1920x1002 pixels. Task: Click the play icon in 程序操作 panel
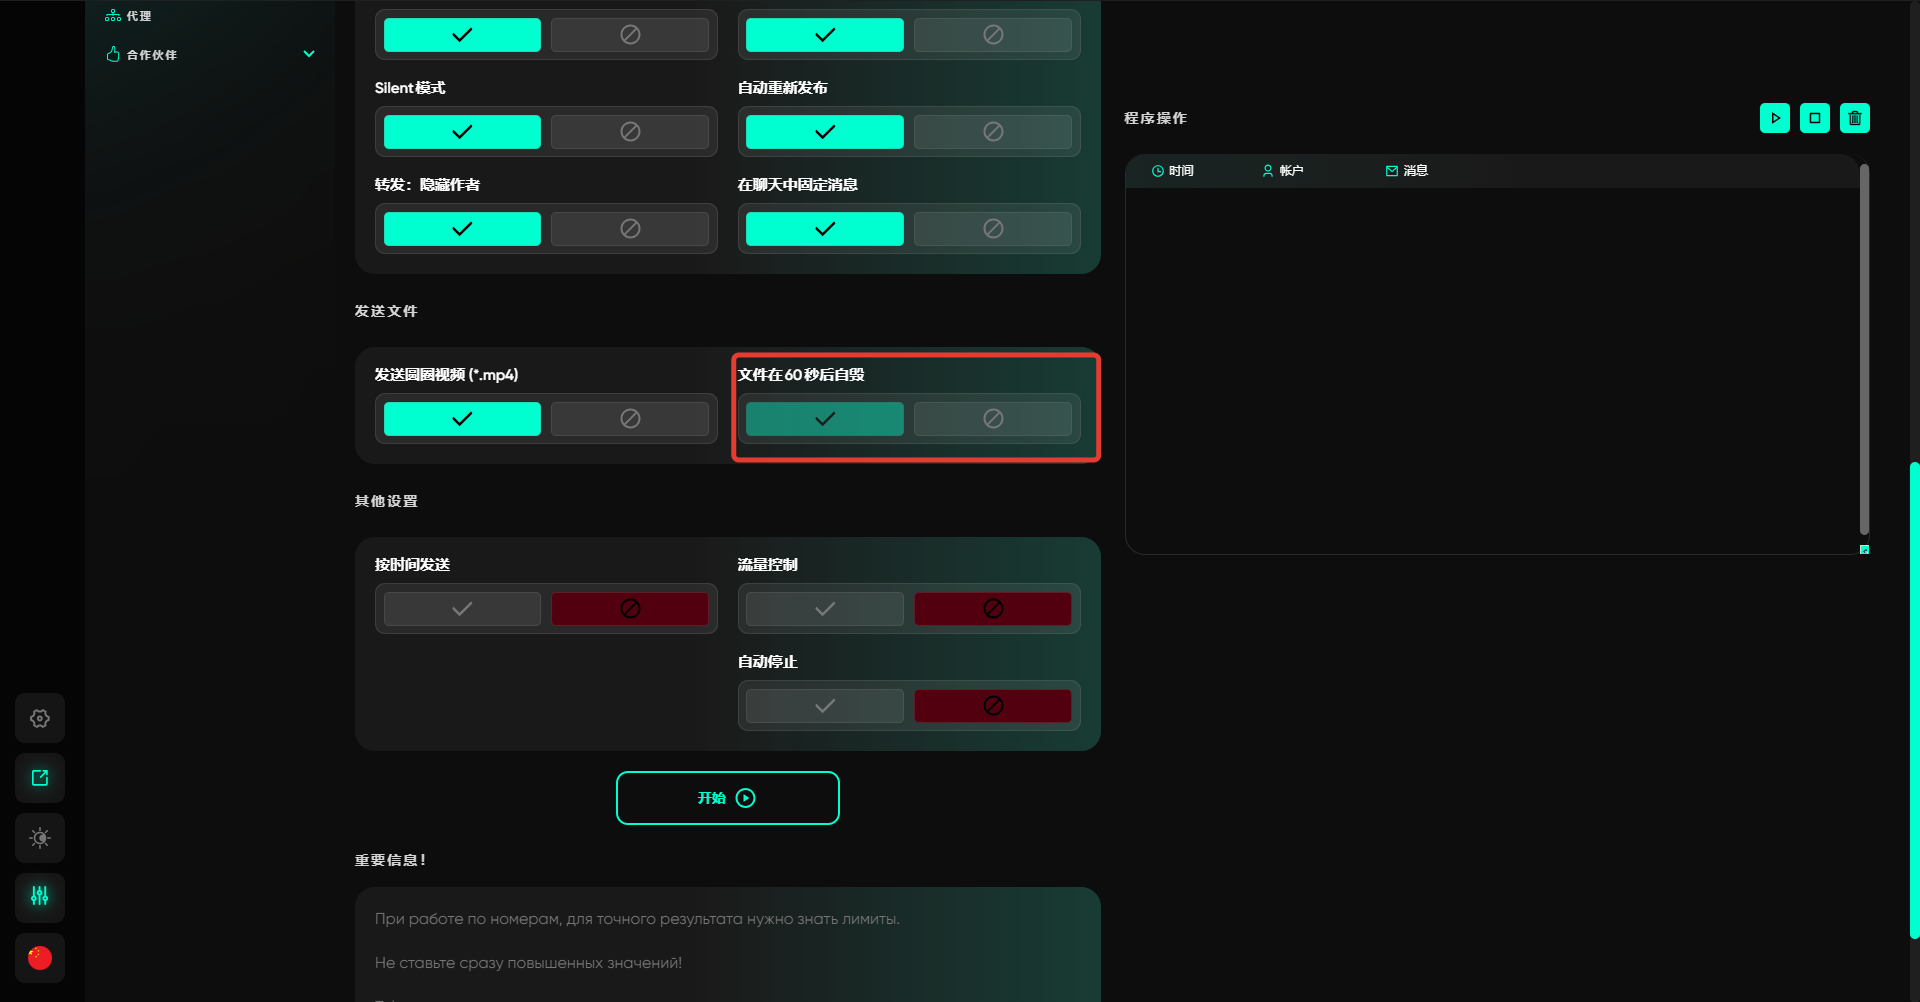(1774, 118)
